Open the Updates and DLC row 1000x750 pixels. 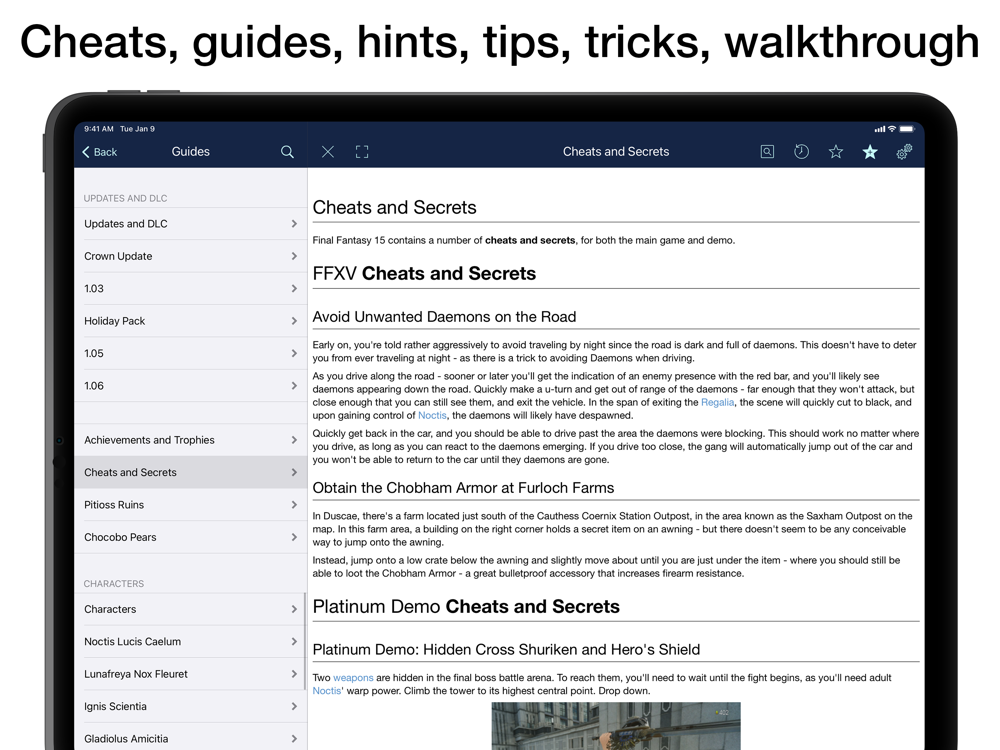[191, 224]
